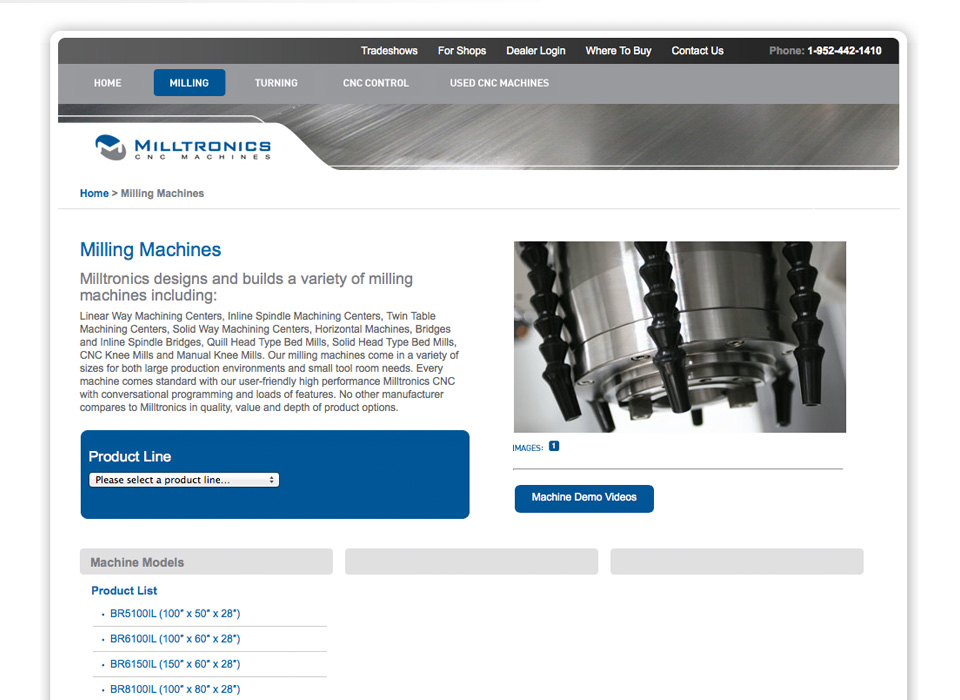Switch to the CNC Control tab
The height and width of the screenshot is (700, 960).
[376, 83]
